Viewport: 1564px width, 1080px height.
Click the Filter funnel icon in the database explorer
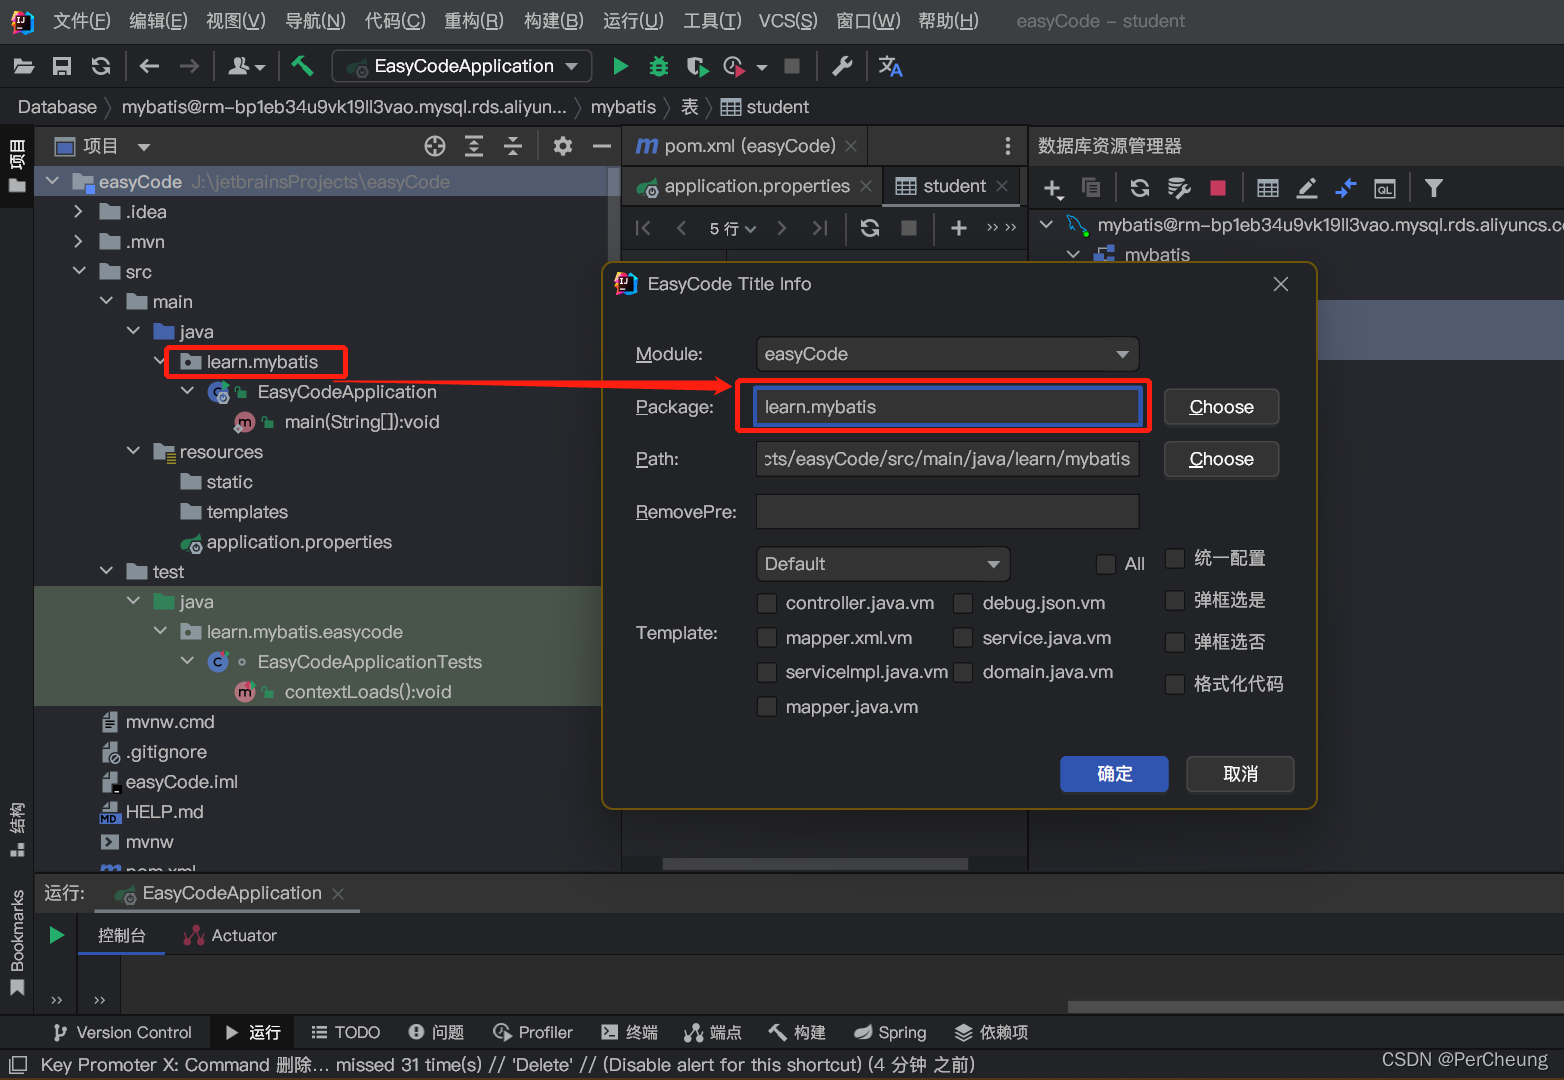pyautogui.click(x=1433, y=188)
